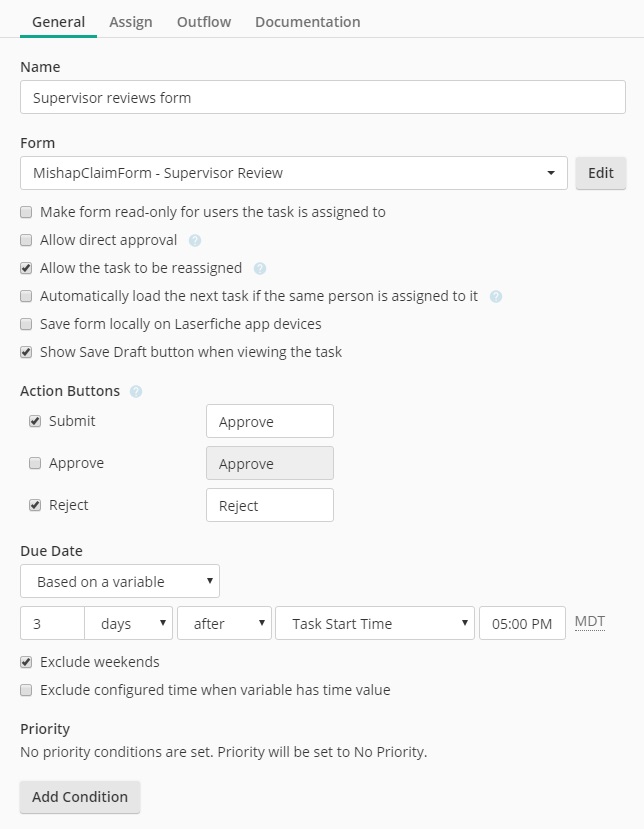Click help icon beside Allow the task to be reassigned
644x829 pixels.
point(260,269)
